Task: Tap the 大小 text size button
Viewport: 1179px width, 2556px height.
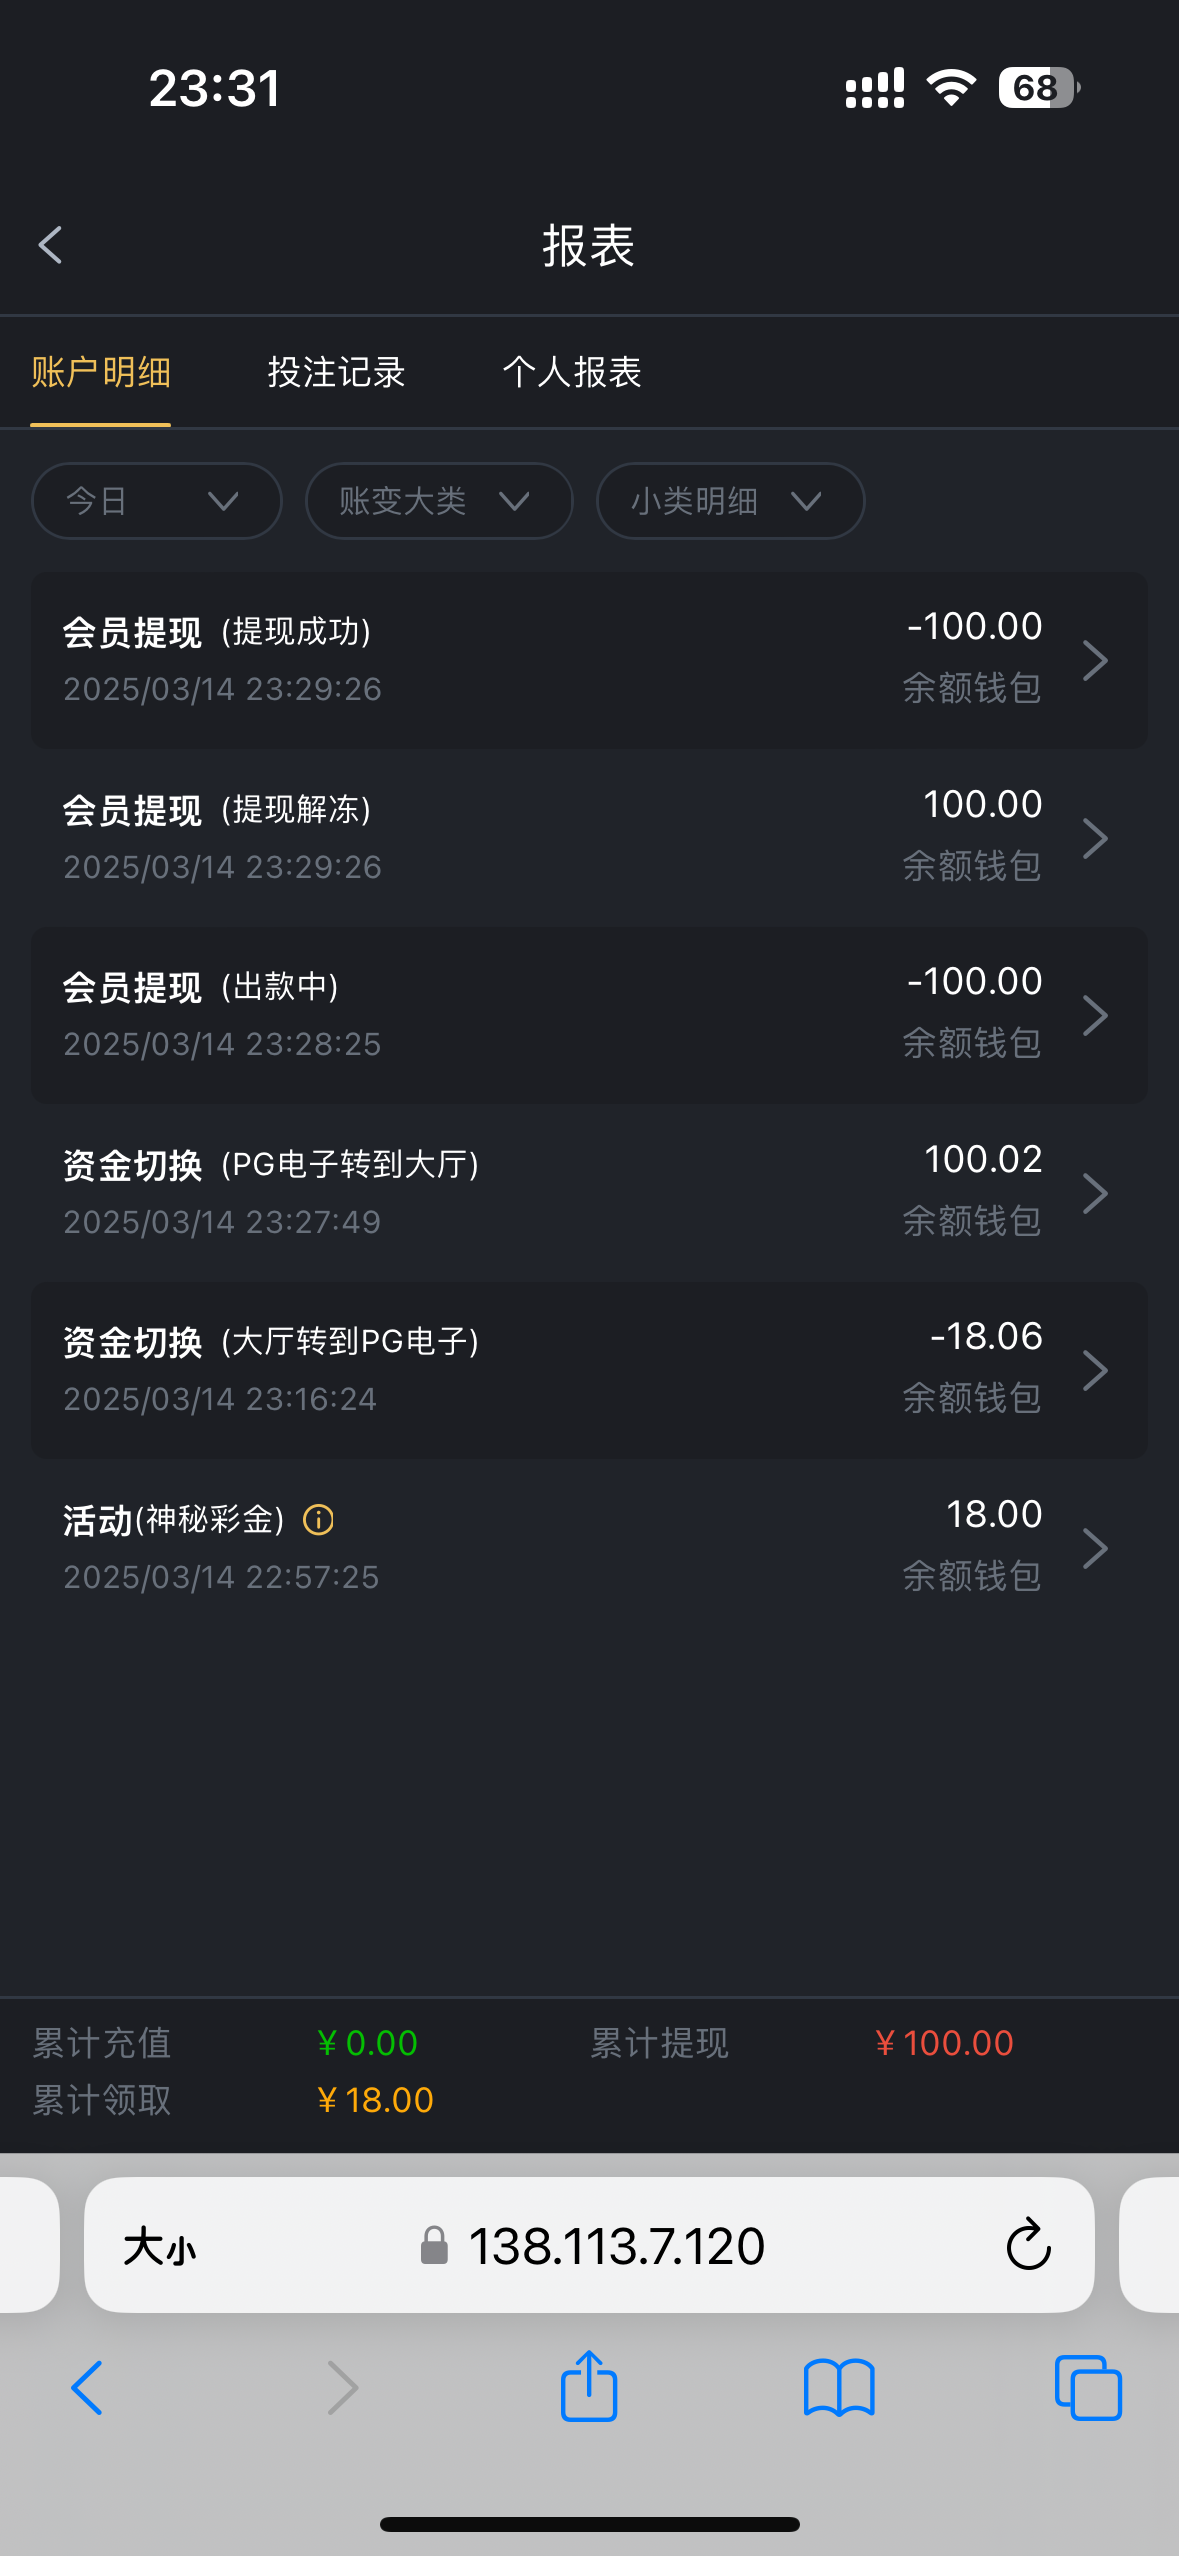Action: (x=160, y=2247)
